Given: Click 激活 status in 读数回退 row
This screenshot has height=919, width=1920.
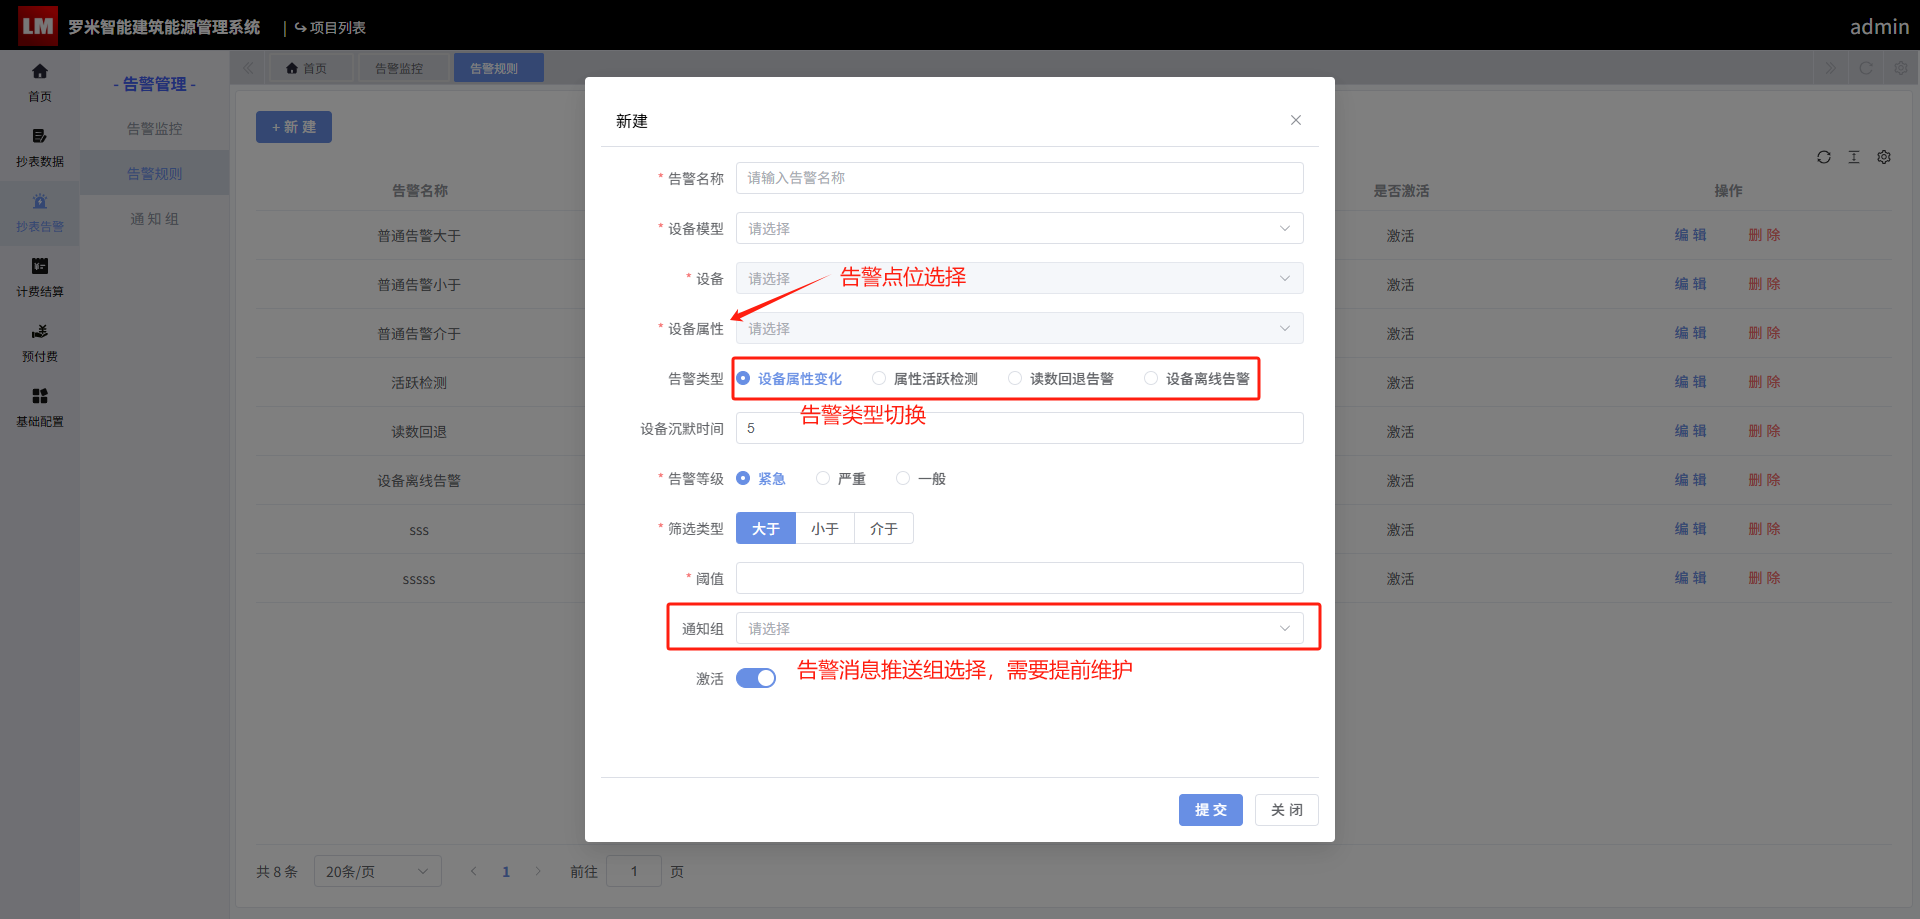Looking at the screenshot, I should 1400,432.
